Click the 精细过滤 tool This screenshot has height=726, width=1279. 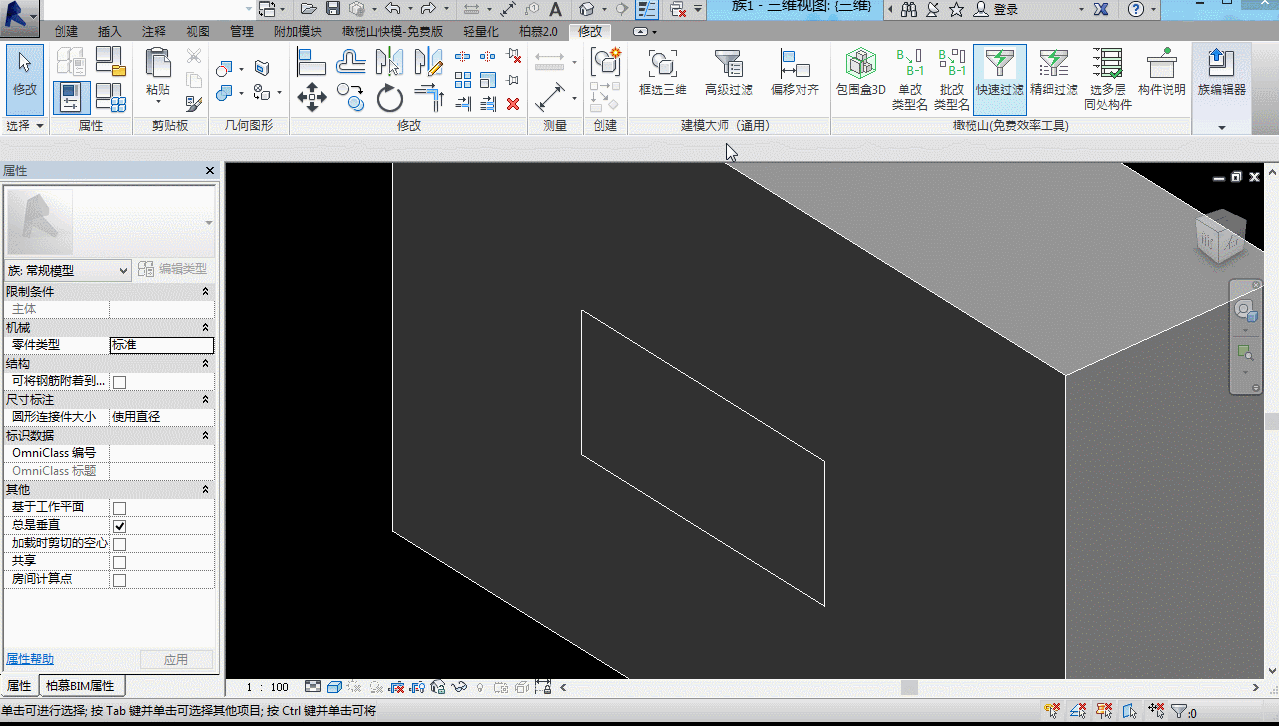coord(1054,72)
